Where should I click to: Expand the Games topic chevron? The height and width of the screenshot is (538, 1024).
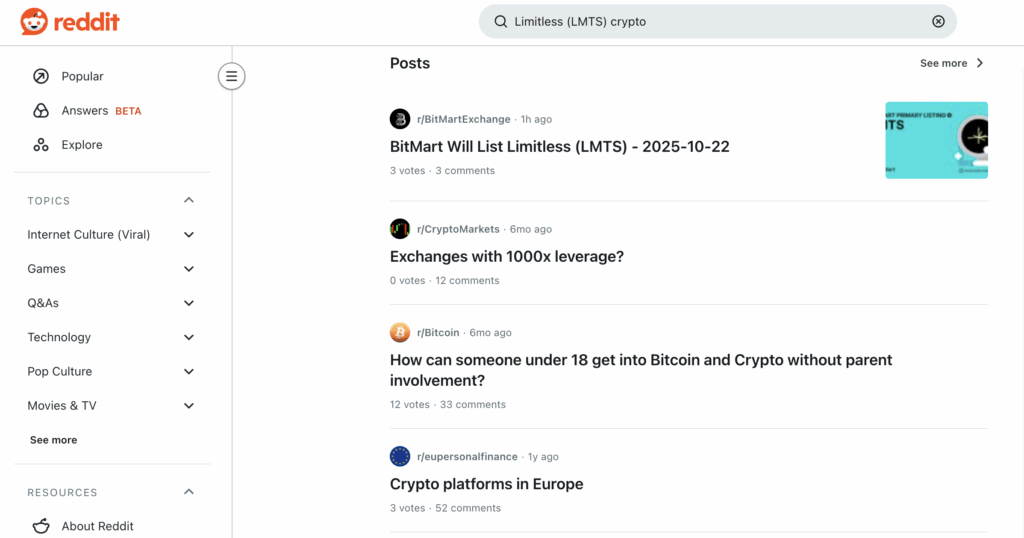189,269
